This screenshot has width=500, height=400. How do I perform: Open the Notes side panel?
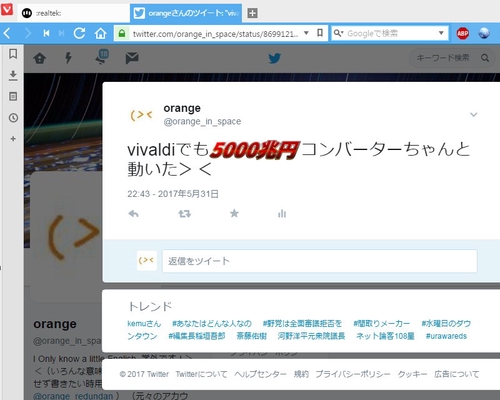13,97
